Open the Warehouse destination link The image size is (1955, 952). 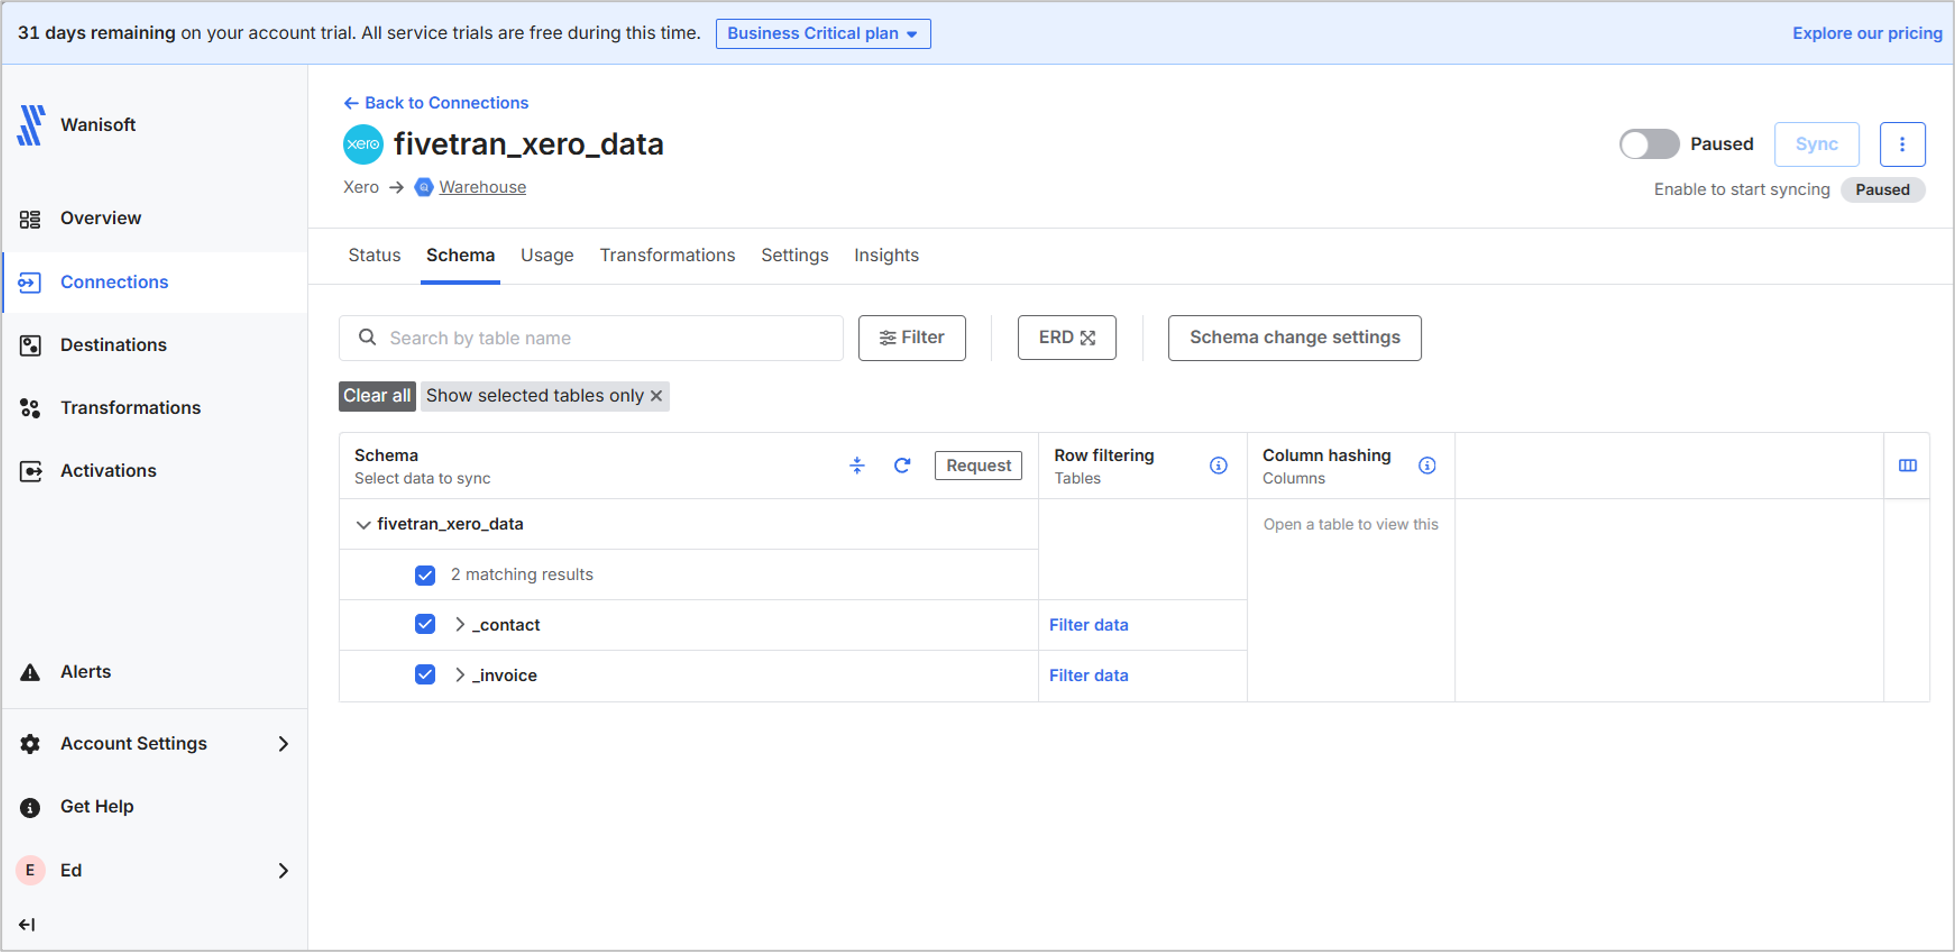tap(482, 187)
